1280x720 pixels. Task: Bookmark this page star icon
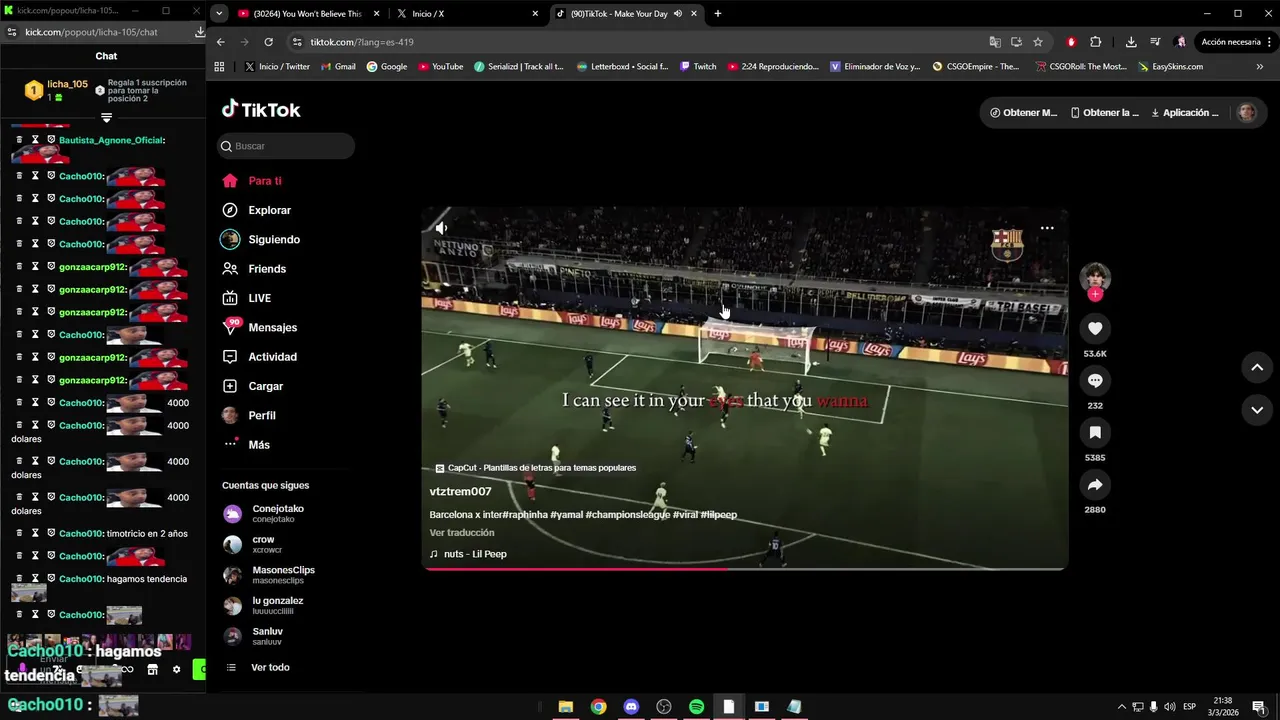click(1038, 42)
